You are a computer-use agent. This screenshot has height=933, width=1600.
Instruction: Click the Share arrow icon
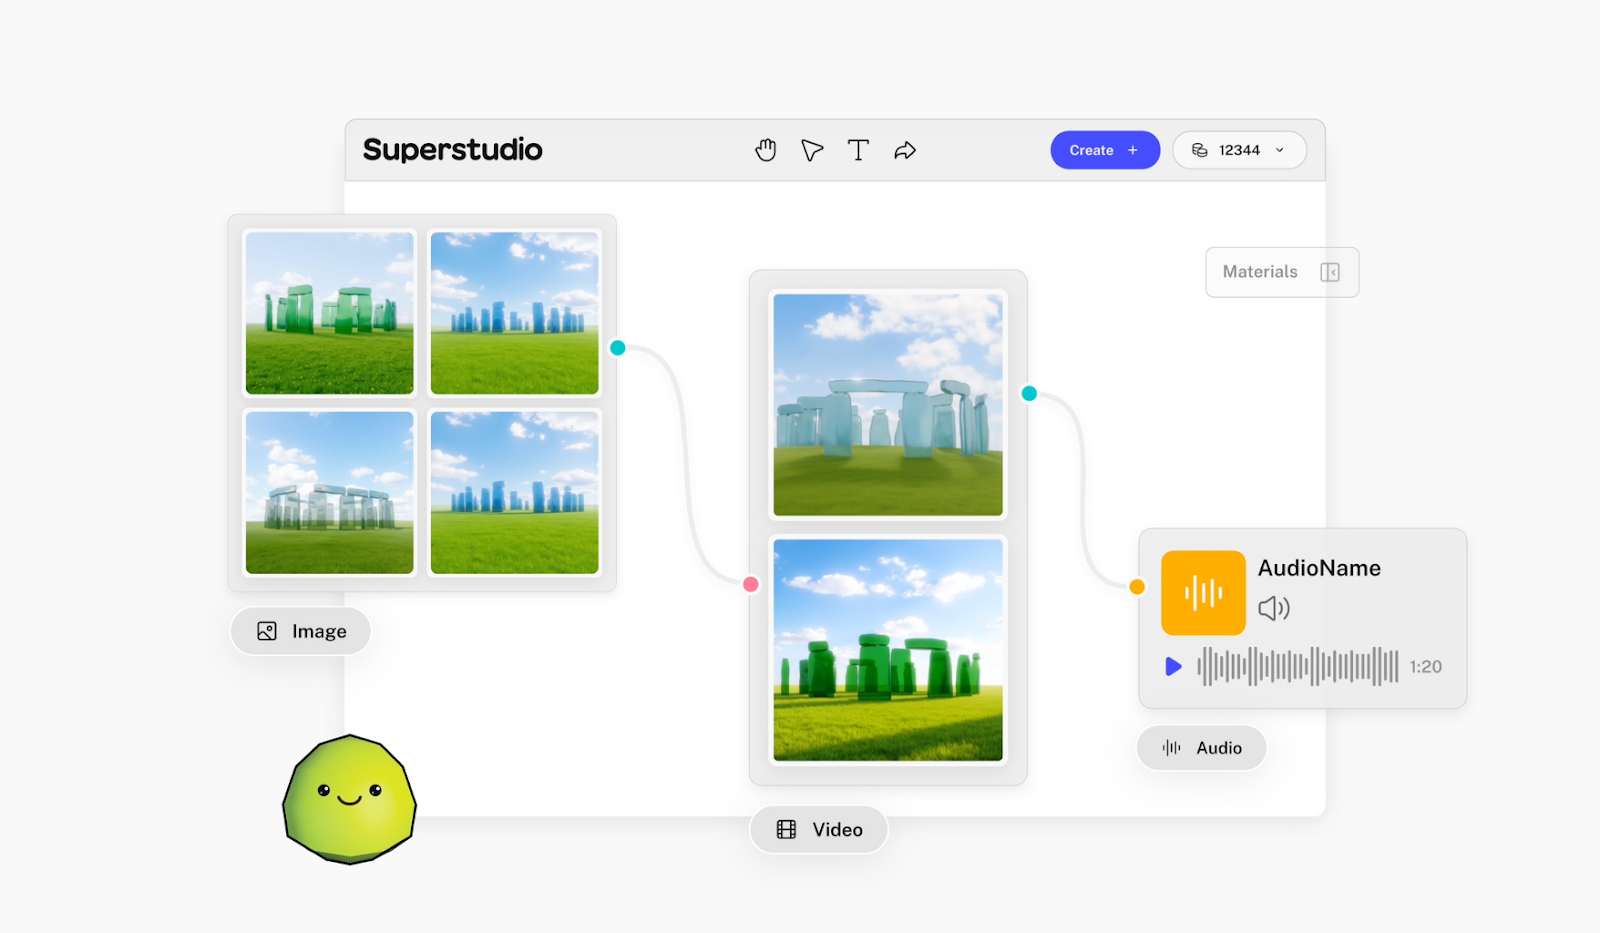point(905,150)
